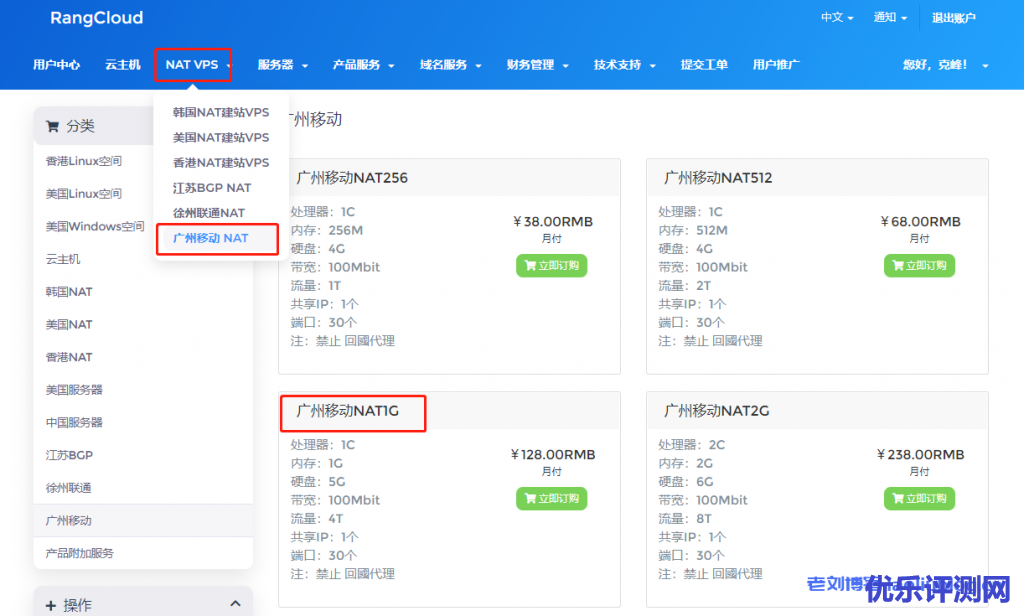Order the 广州移动NAT256 plan
This screenshot has width=1024, height=616.
pyautogui.click(x=551, y=266)
